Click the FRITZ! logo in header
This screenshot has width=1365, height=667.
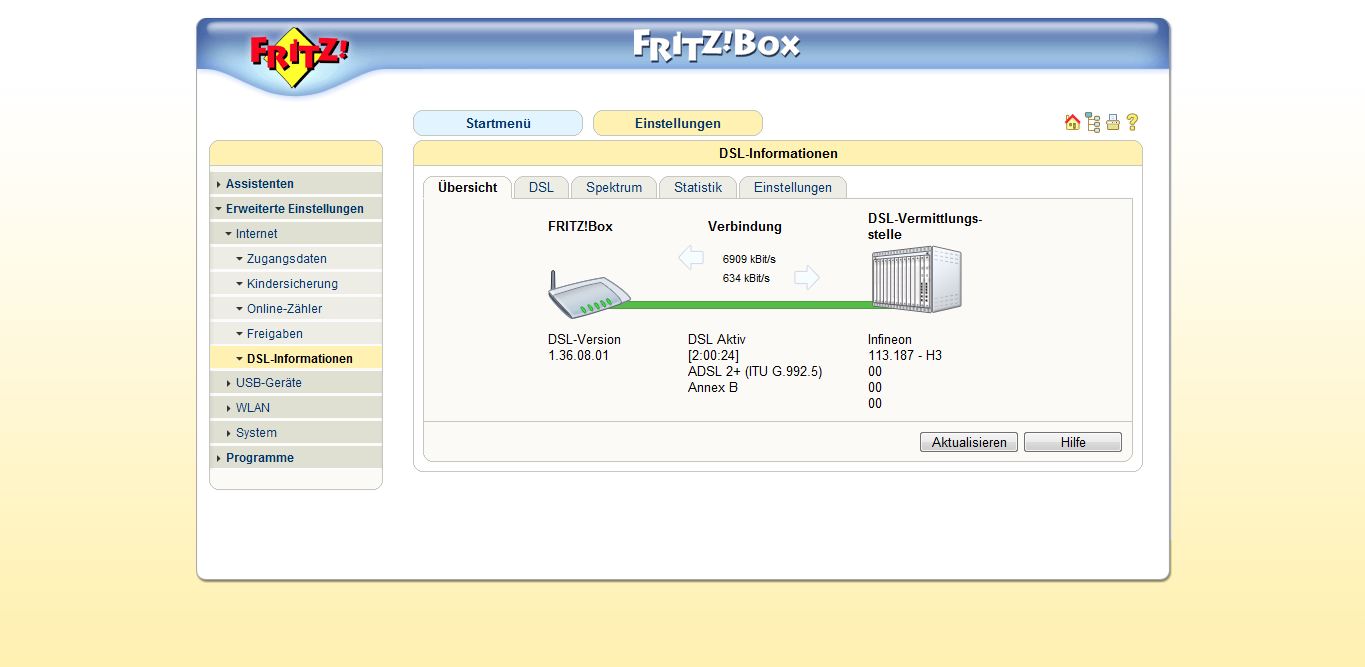[x=299, y=57]
